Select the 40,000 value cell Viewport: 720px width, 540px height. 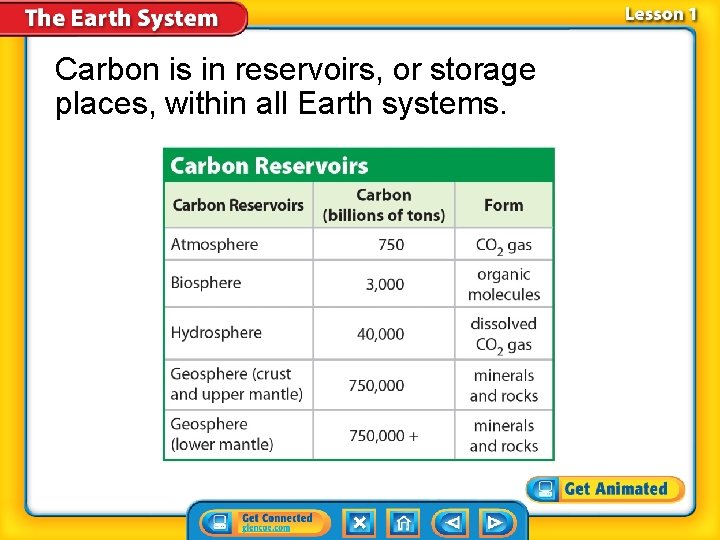click(384, 333)
